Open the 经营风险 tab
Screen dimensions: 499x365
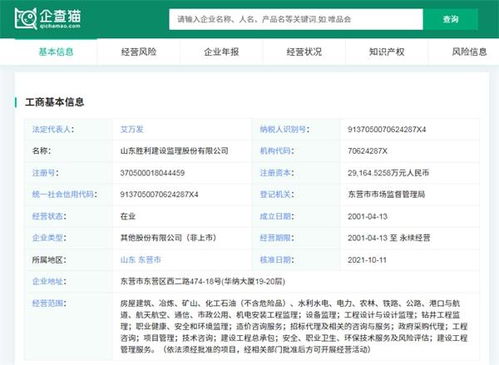pyautogui.click(x=138, y=52)
